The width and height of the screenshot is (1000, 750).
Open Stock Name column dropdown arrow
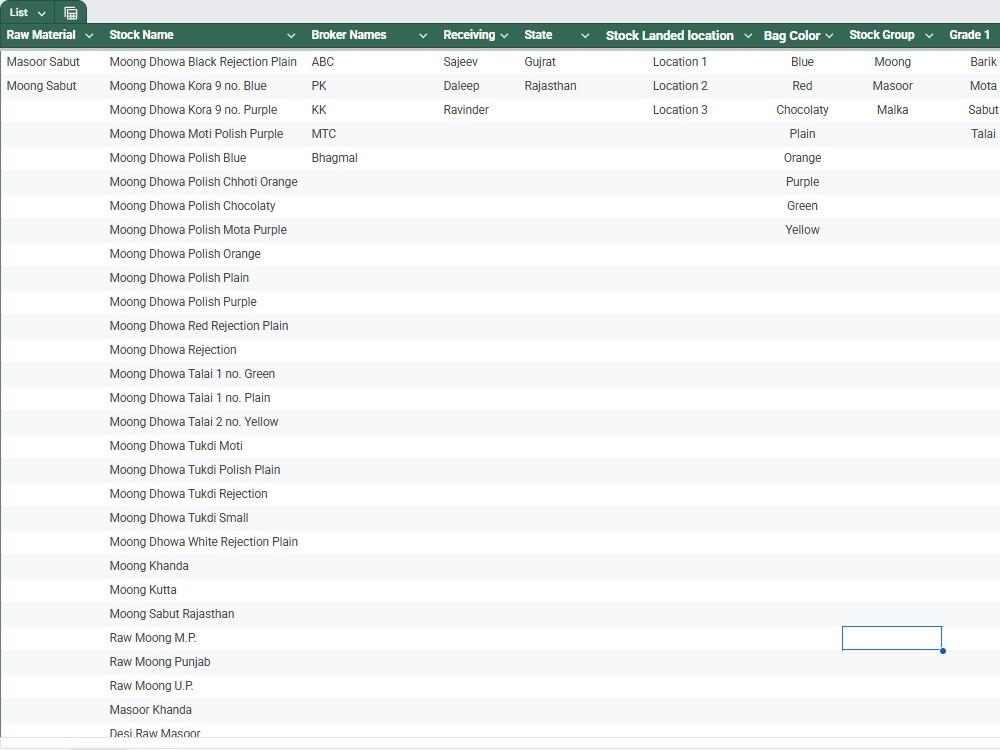(x=291, y=36)
